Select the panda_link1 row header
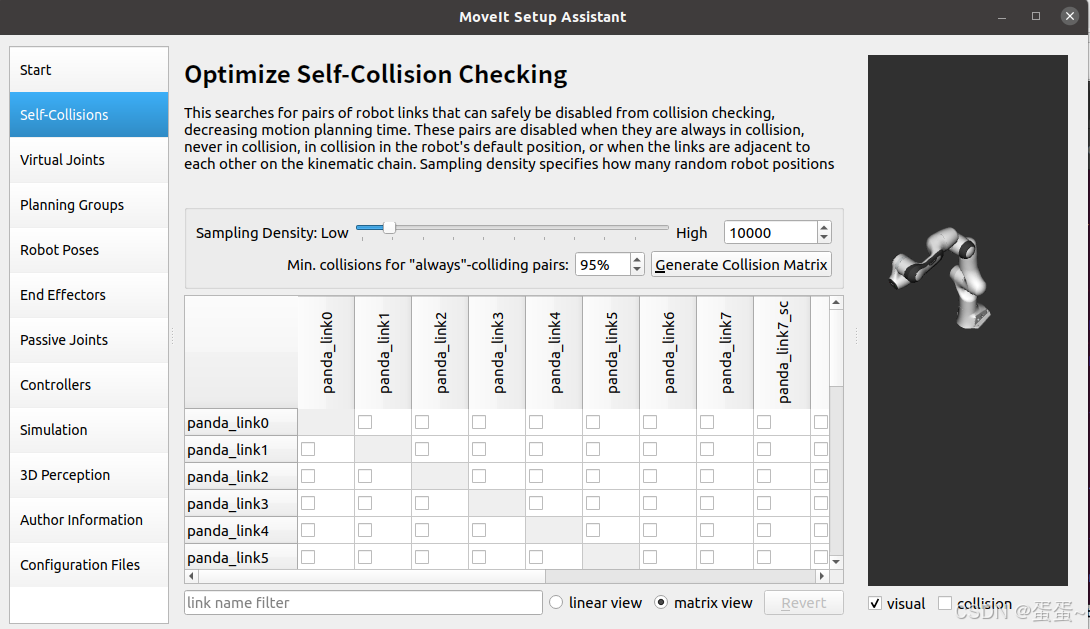This screenshot has width=1090, height=629. click(241, 450)
